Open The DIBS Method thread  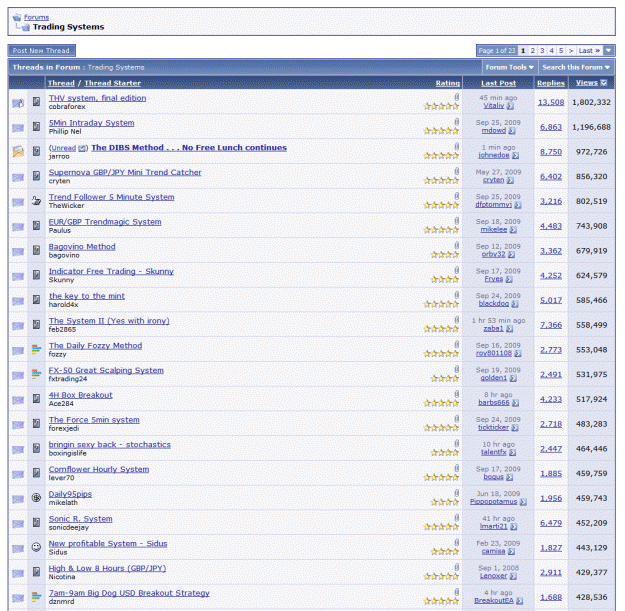(189, 147)
